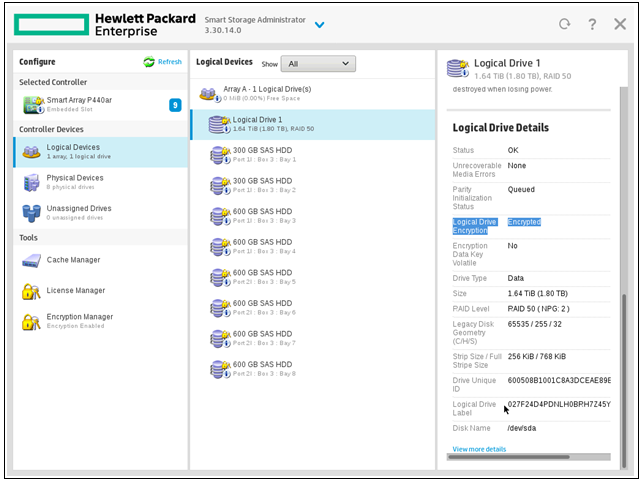
Task: Click the RAID 50 (NPG: 2) value
Action: [538, 308]
